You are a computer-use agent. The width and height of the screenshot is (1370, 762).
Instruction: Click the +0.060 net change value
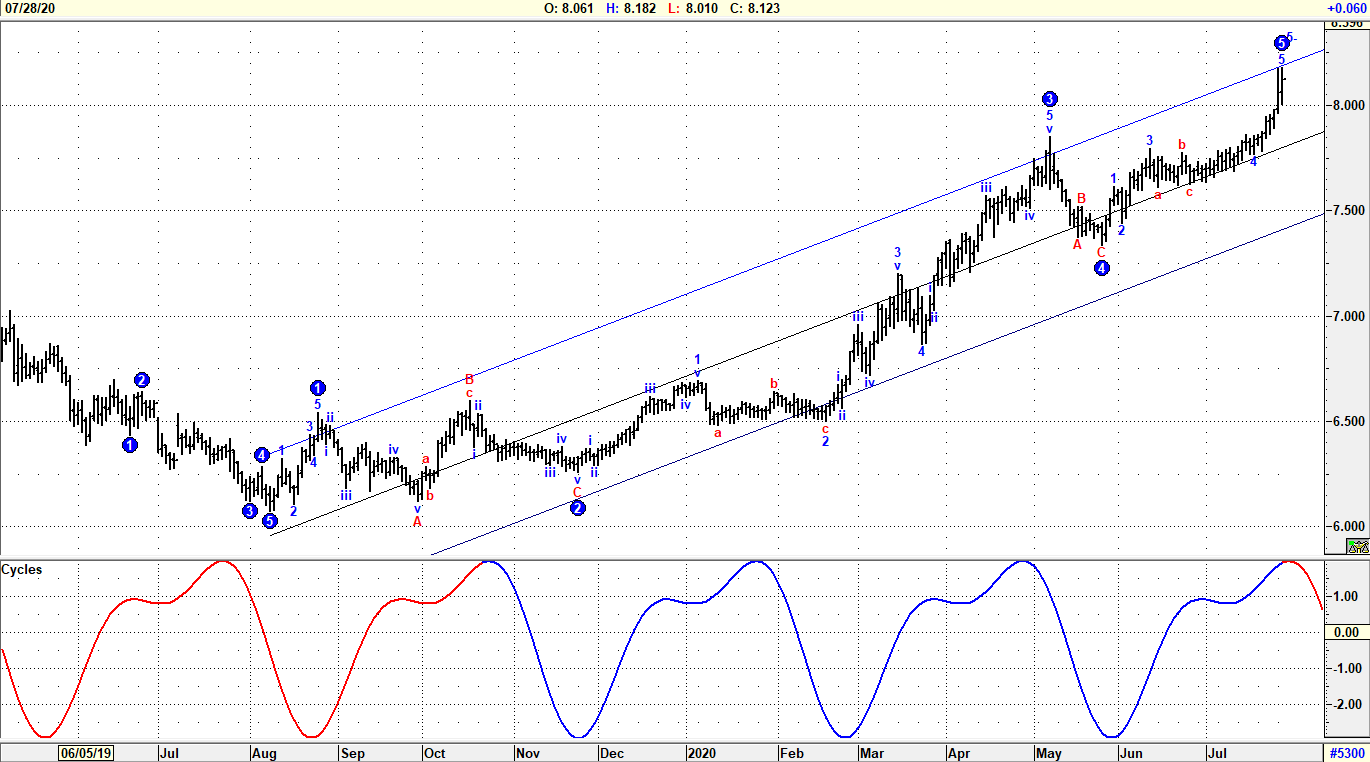(x=1346, y=8)
